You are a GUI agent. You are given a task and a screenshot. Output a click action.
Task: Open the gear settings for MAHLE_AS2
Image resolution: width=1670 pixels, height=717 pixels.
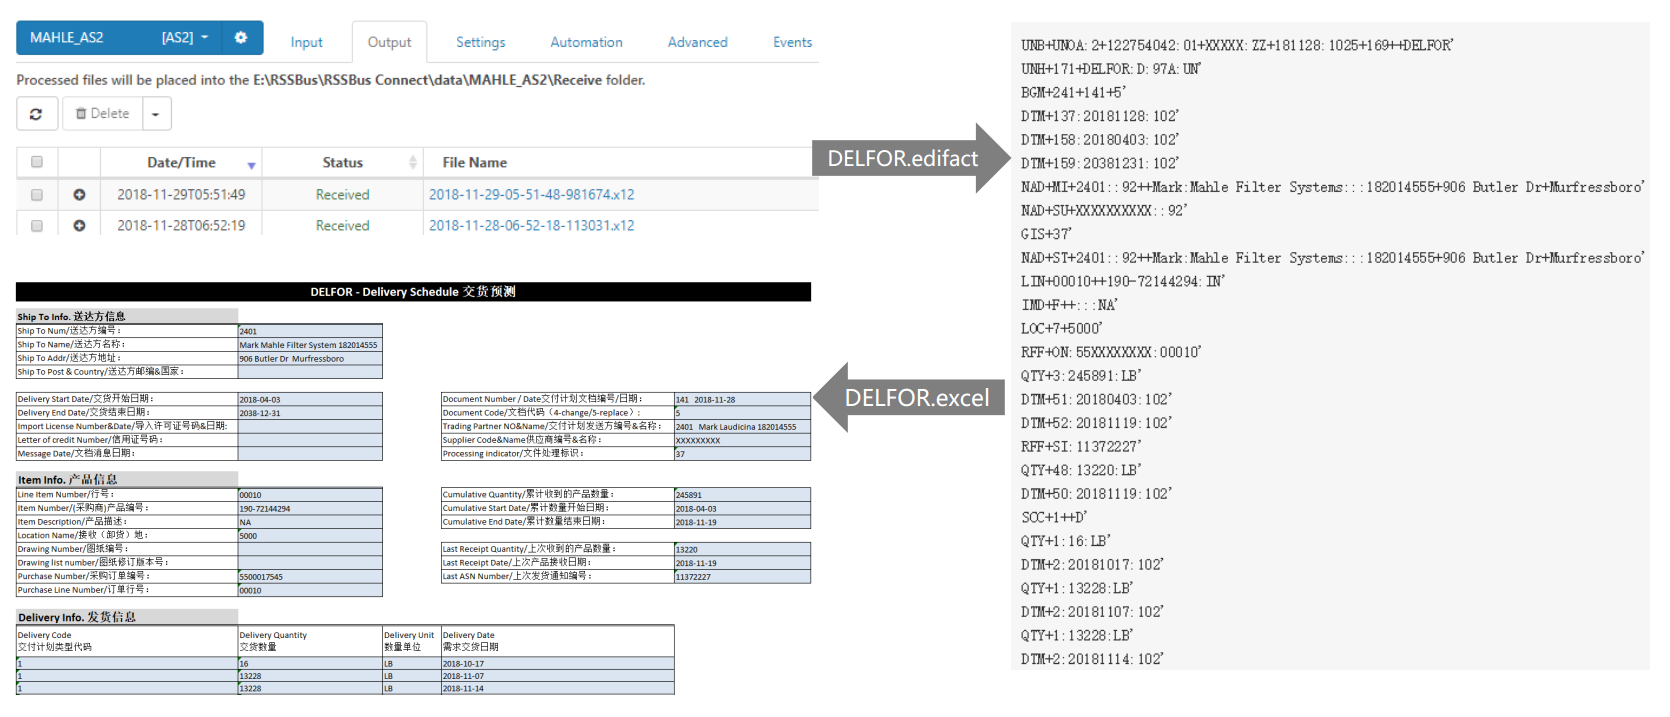pyautogui.click(x=241, y=37)
